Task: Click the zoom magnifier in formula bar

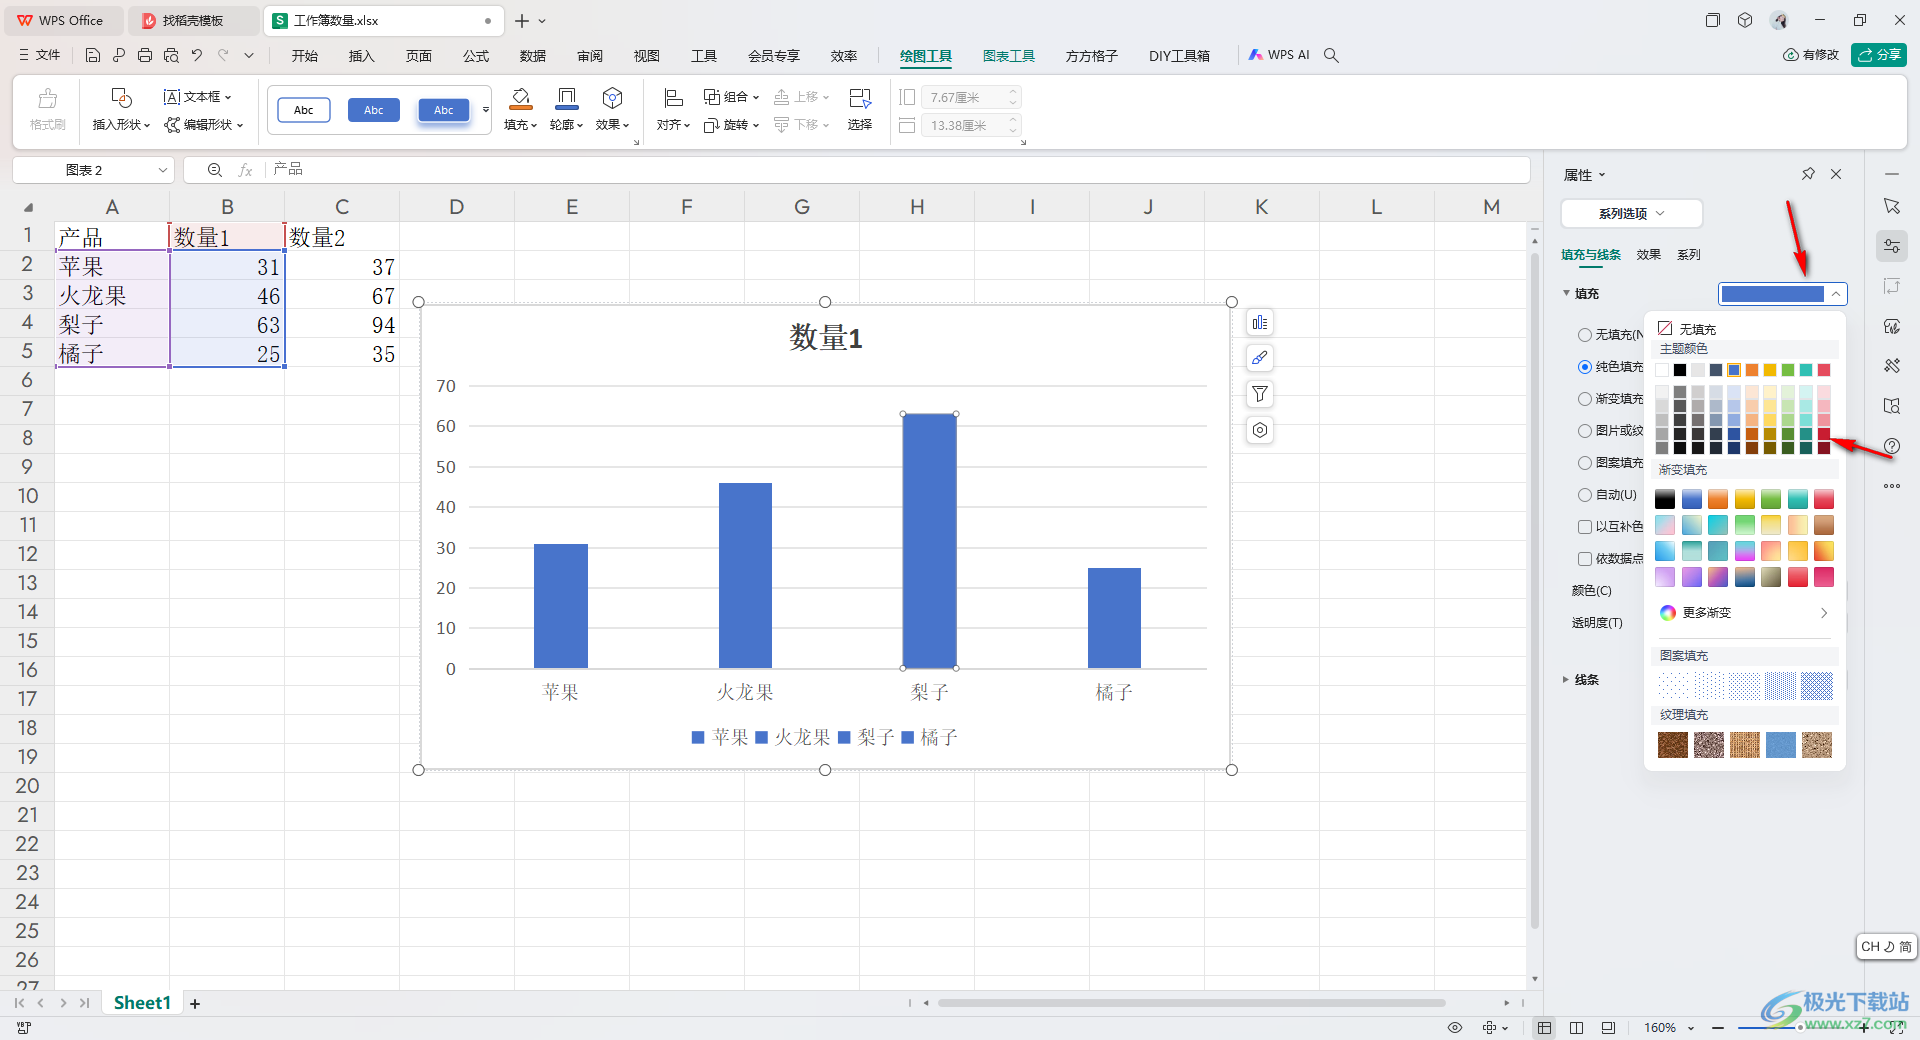Action: point(214,170)
